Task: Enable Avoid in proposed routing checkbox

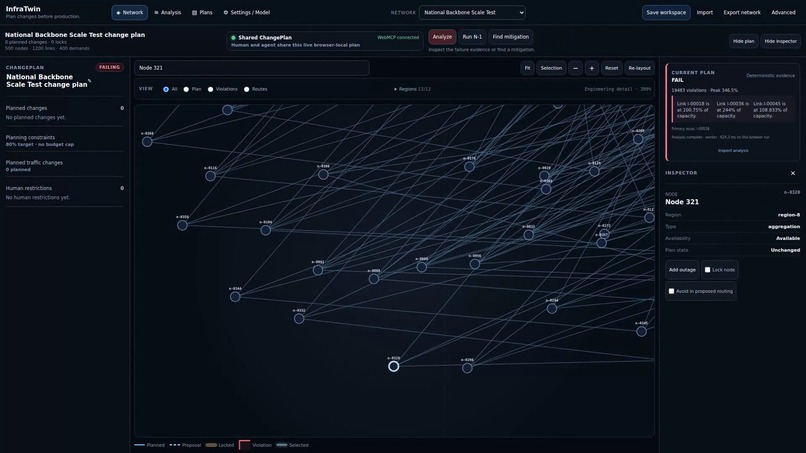Action: point(671,291)
